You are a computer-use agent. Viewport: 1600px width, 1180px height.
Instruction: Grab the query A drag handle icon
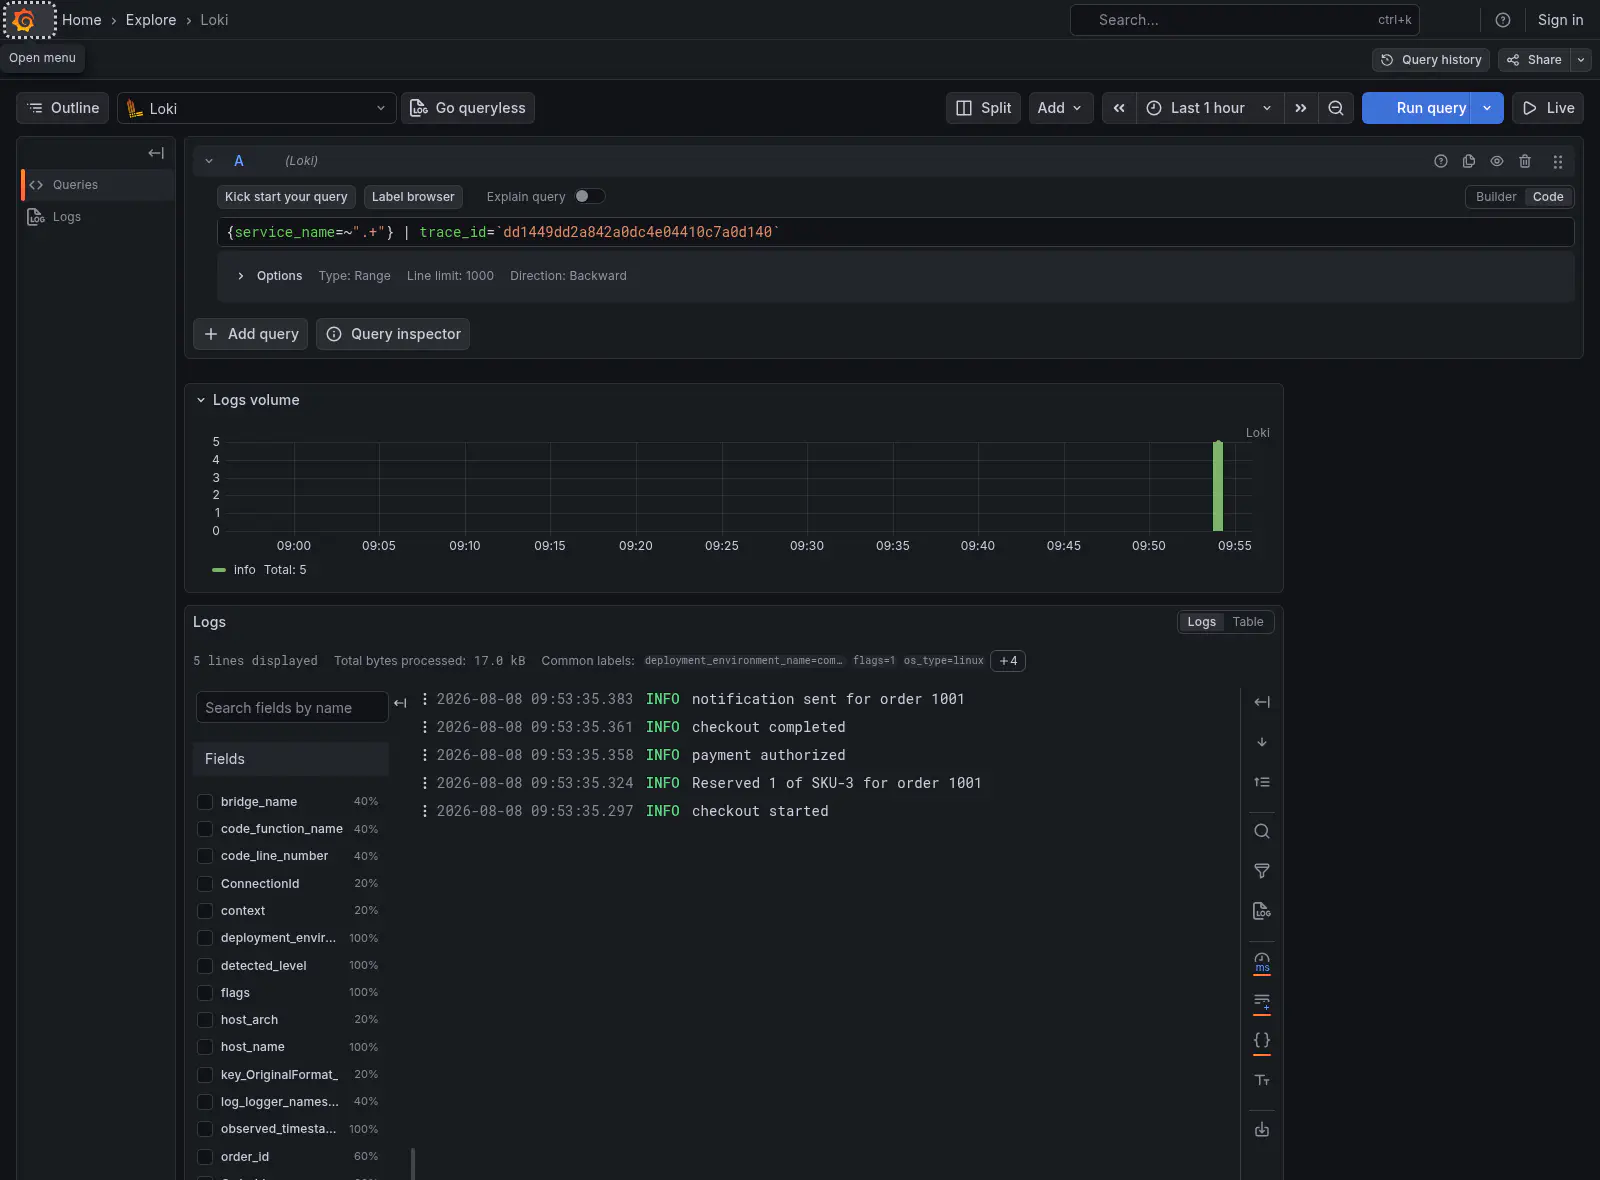coord(1558,161)
